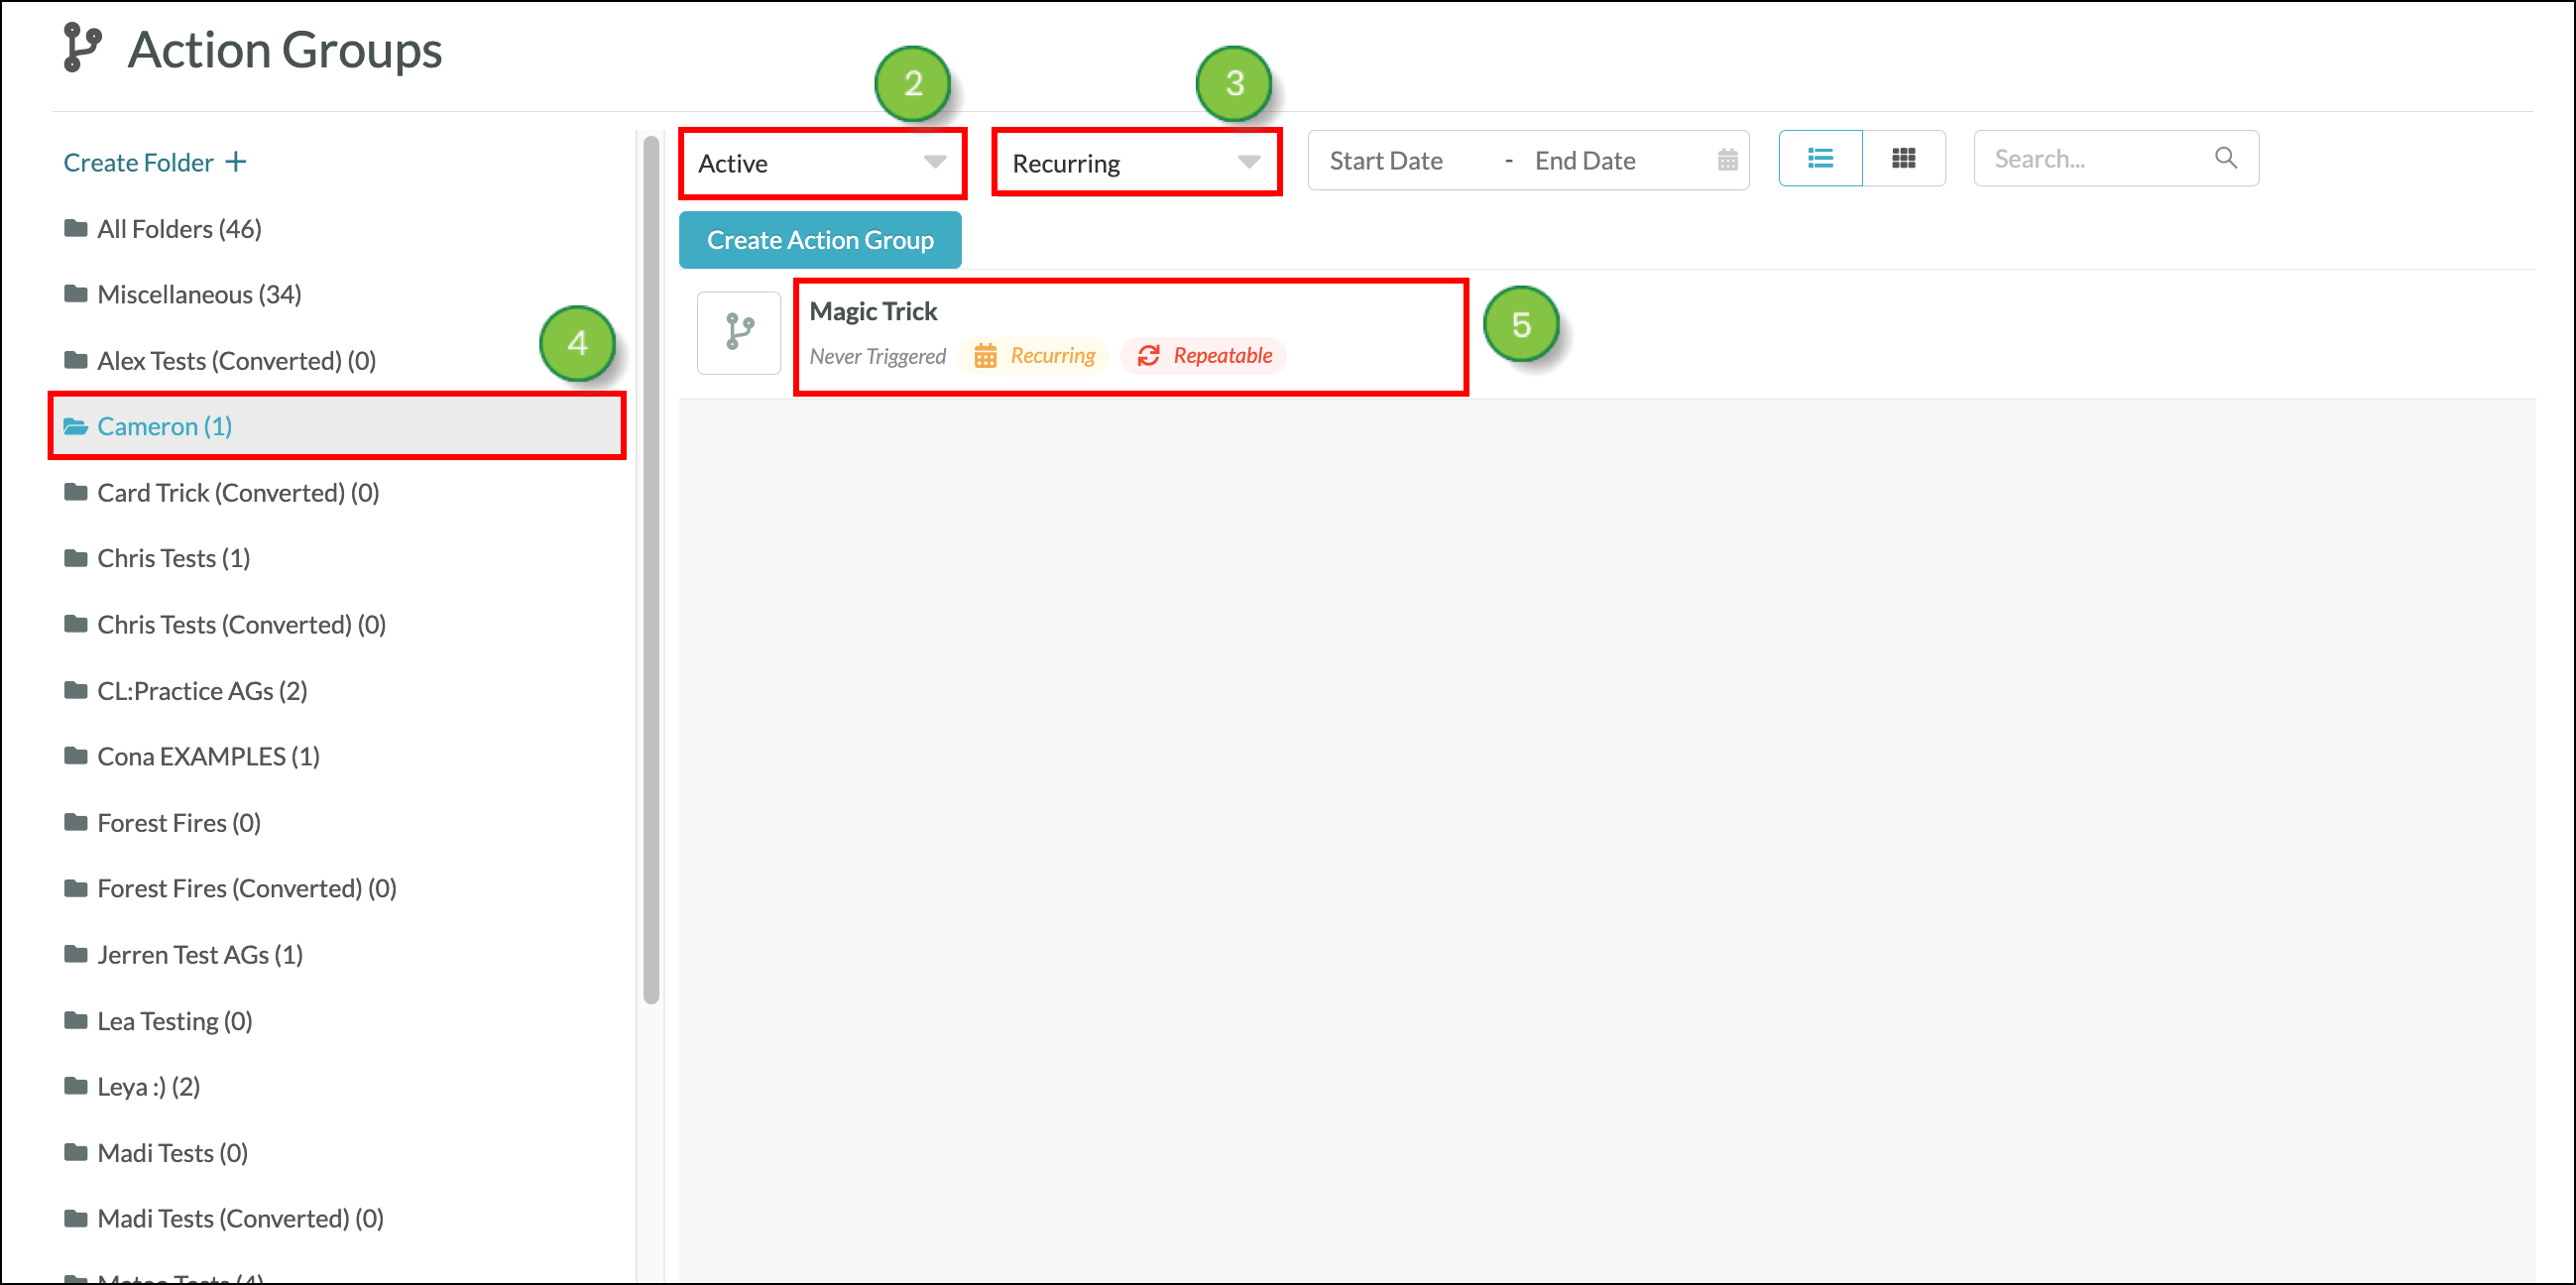
Task: Click the Create Action Group button
Action: pos(820,240)
